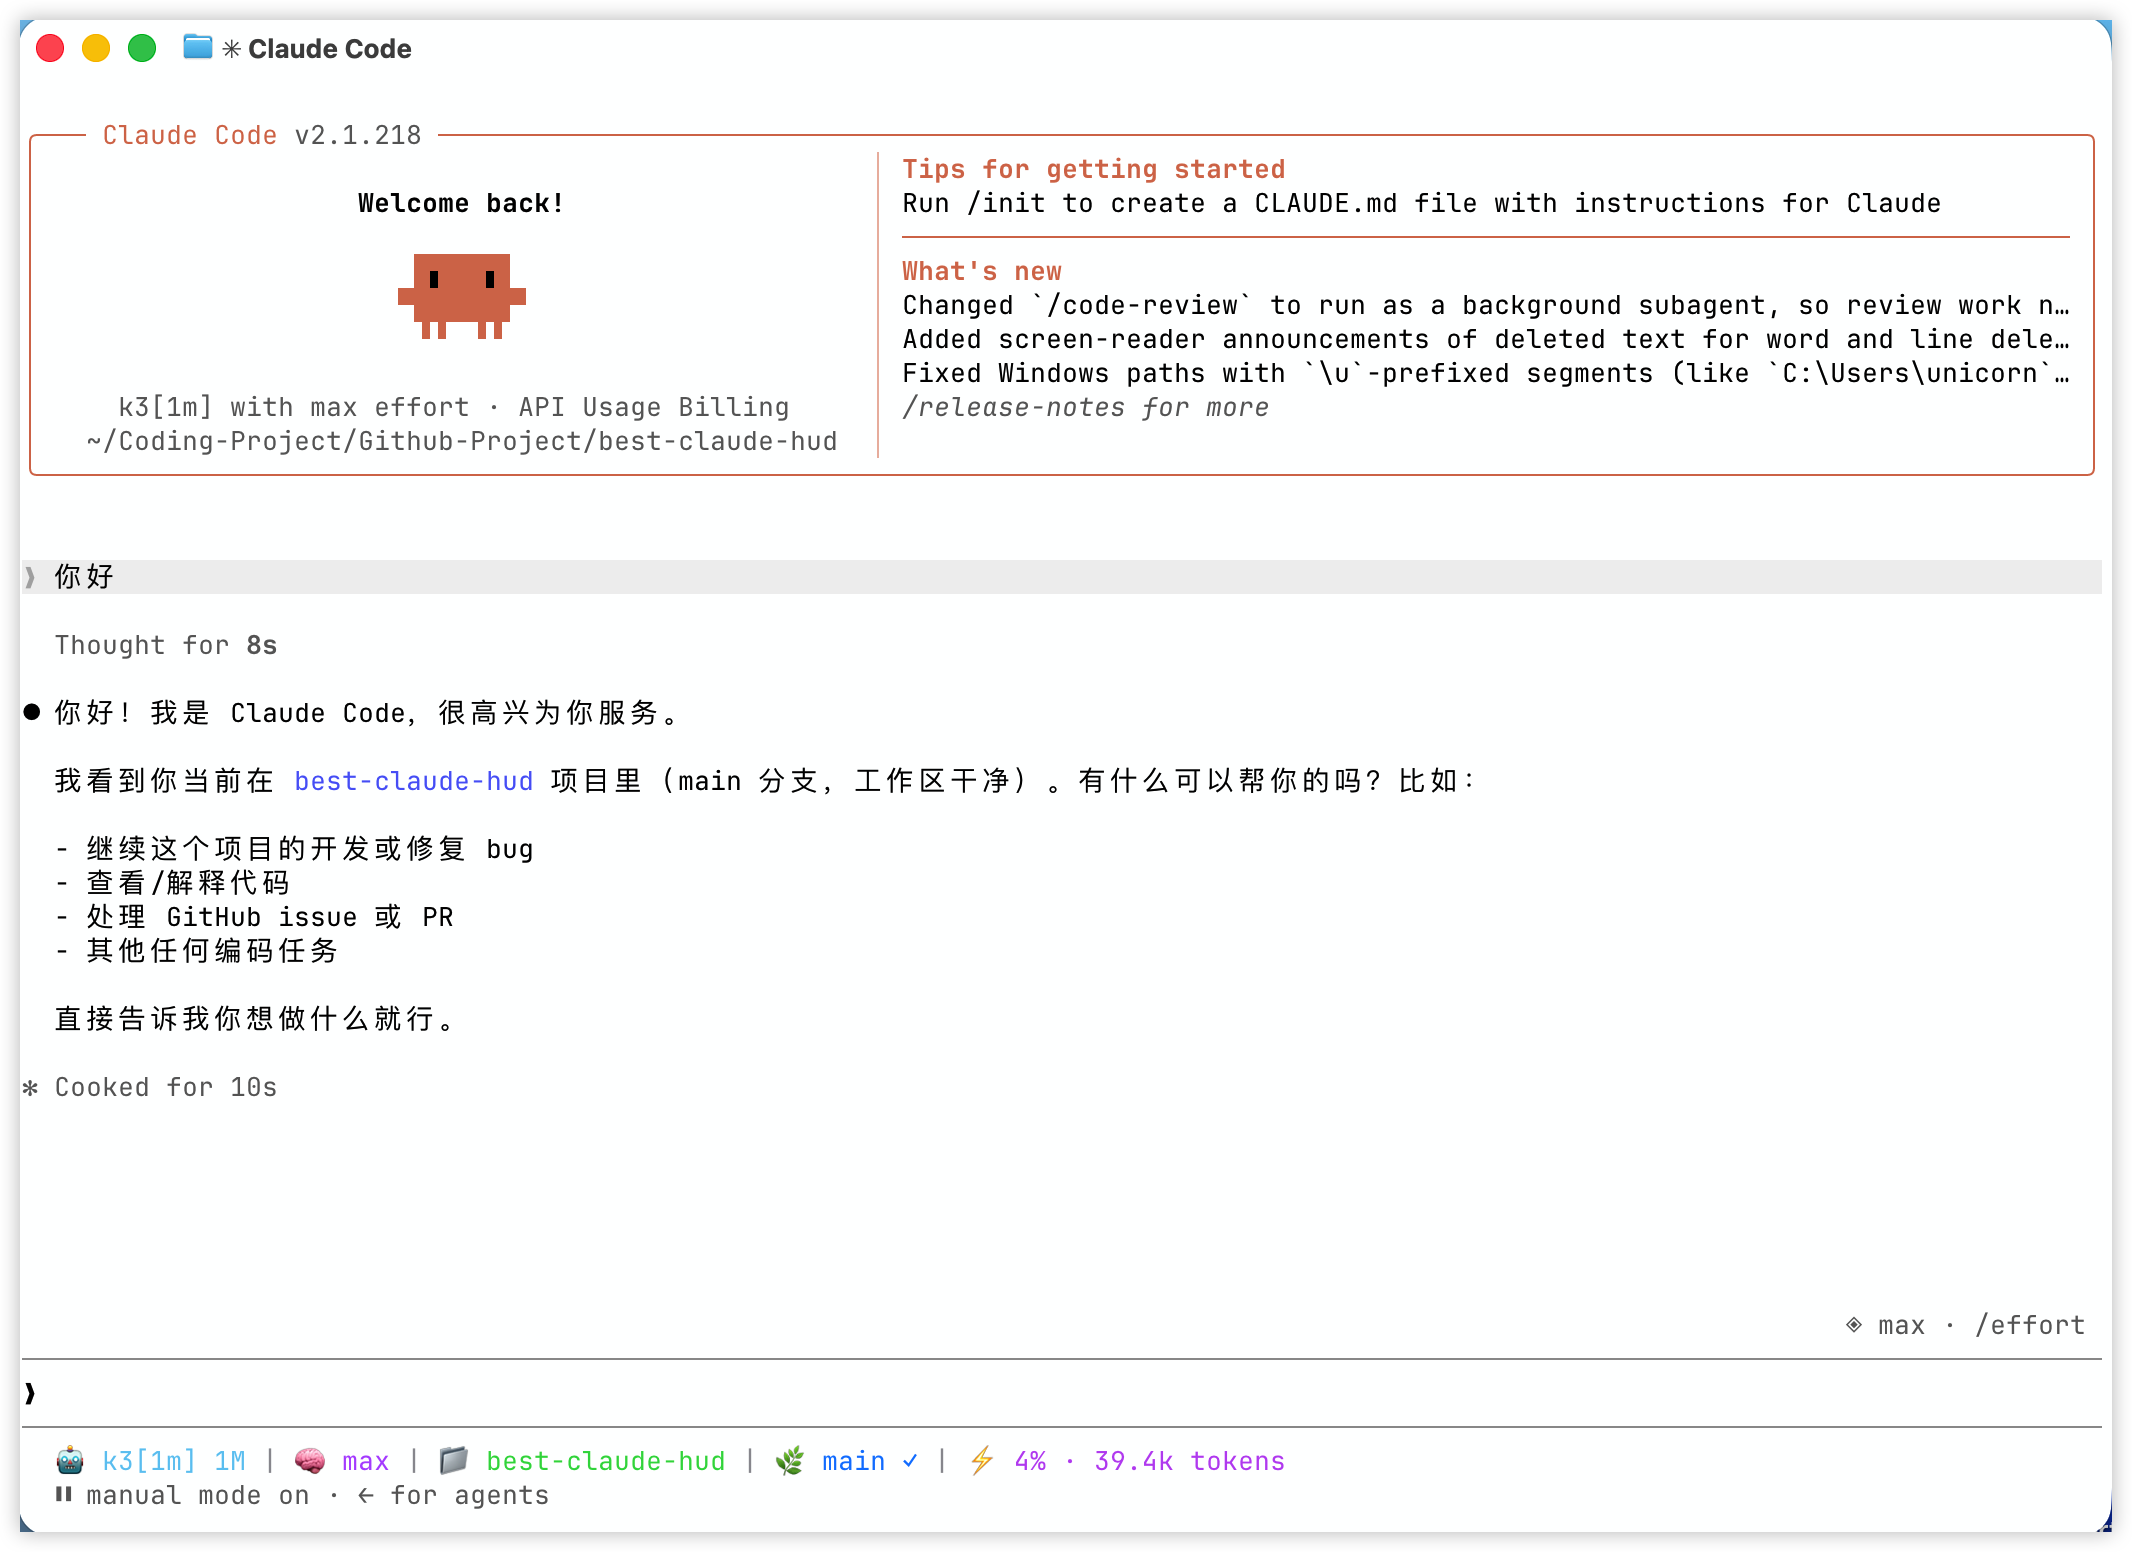Screen dimensions: 2132x1552
Task: Click the checkmark after the main branch
Action: [910, 1461]
